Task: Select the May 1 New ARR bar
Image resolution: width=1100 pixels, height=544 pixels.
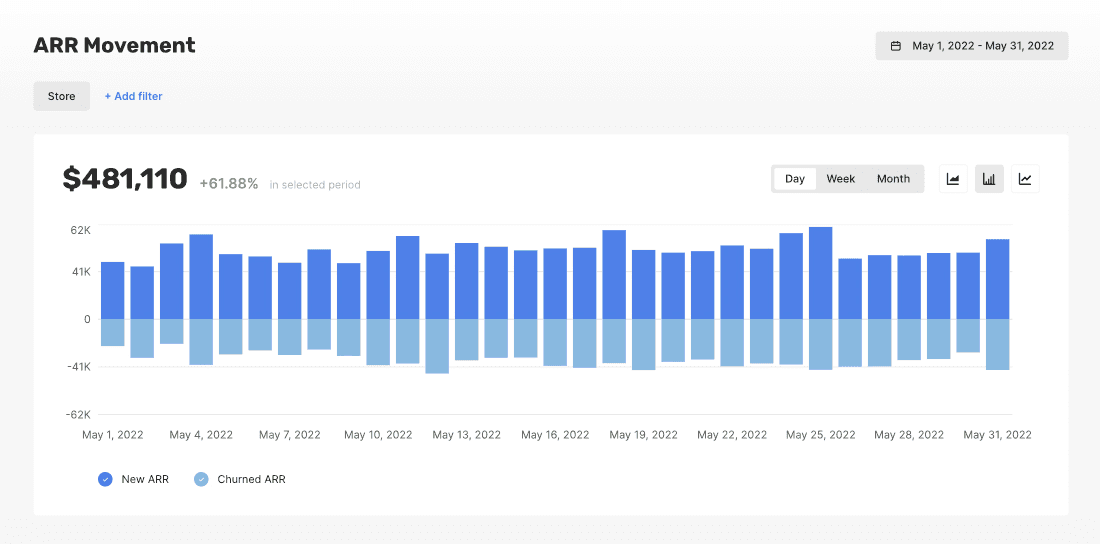Action: 113,291
